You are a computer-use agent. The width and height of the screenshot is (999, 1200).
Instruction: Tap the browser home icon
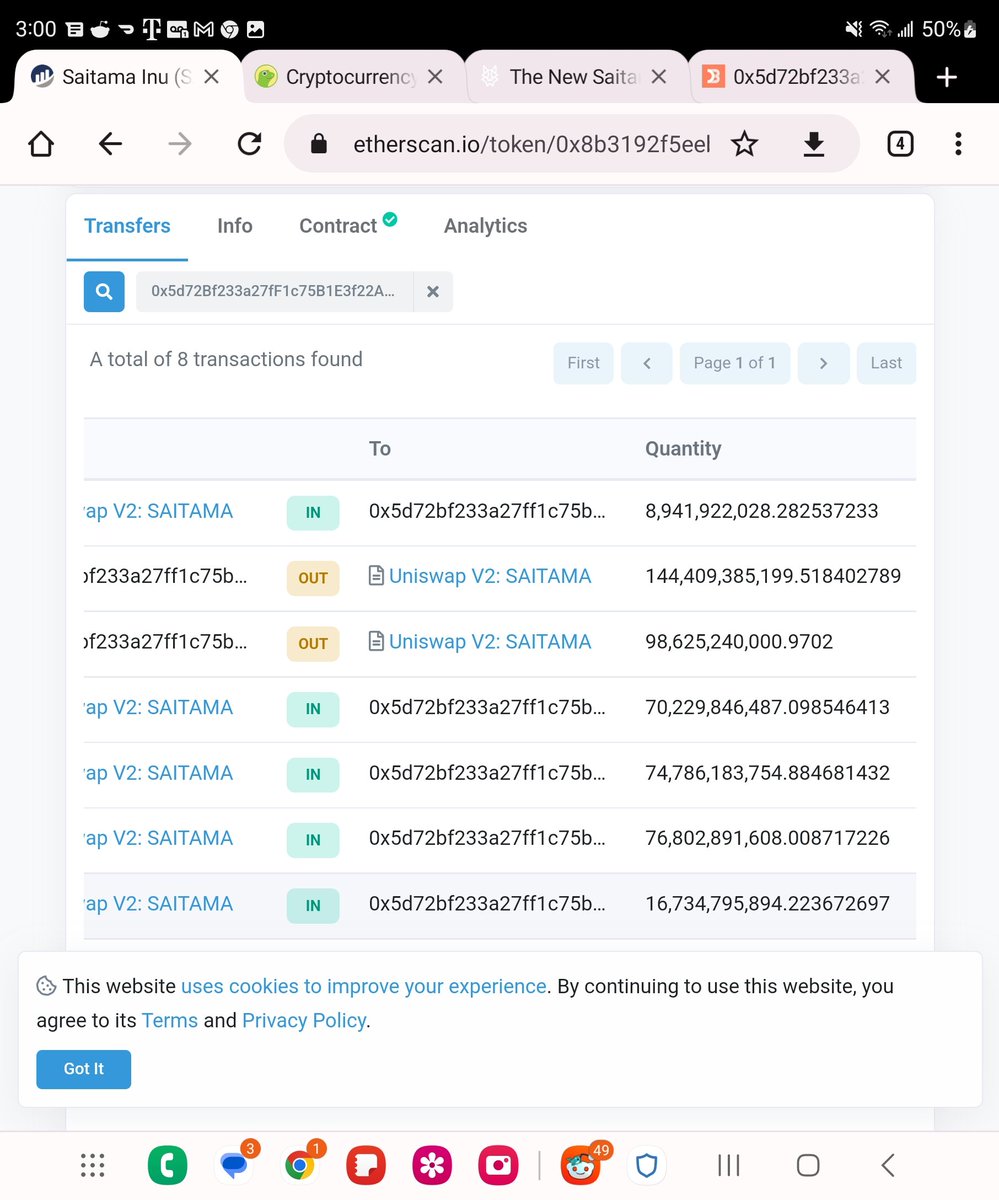coord(40,144)
